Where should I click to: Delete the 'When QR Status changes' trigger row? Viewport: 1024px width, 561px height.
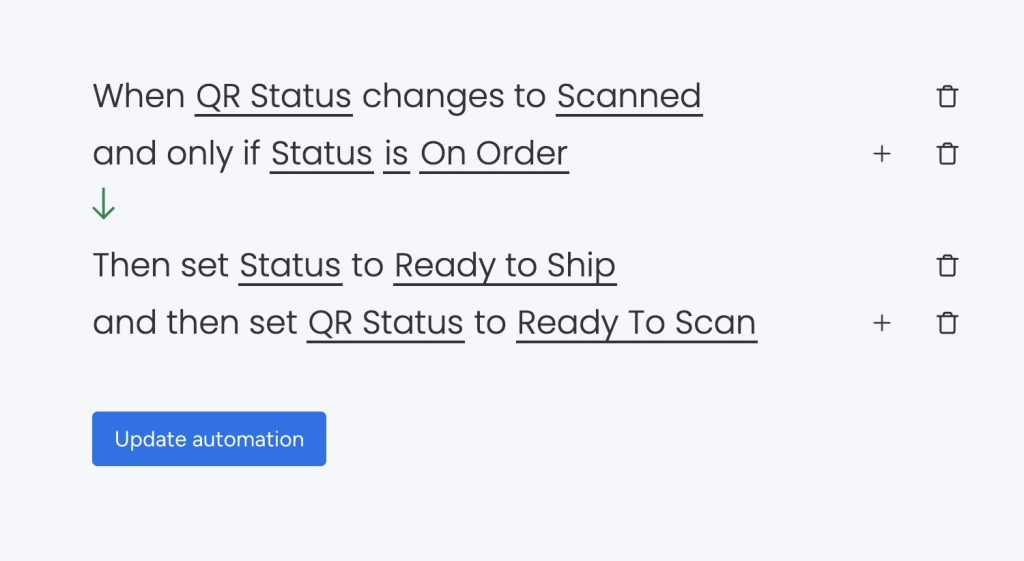click(946, 97)
